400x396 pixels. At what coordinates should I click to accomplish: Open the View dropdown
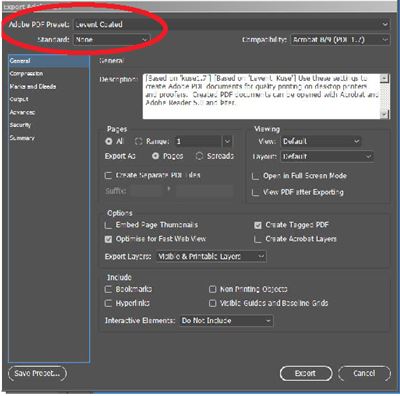tap(321, 141)
